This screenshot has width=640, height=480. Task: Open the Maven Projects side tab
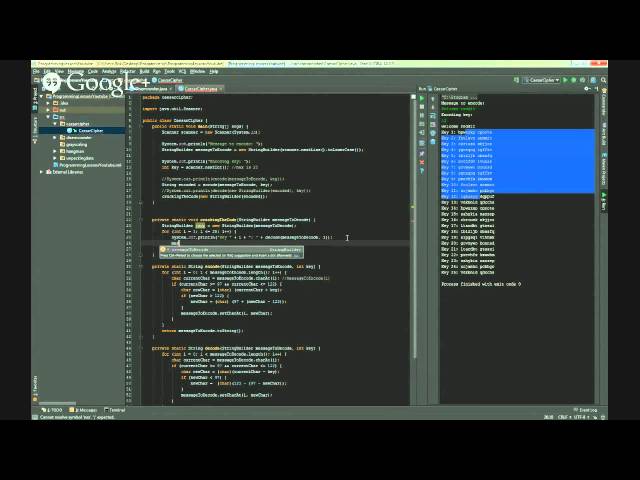click(x=604, y=169)
